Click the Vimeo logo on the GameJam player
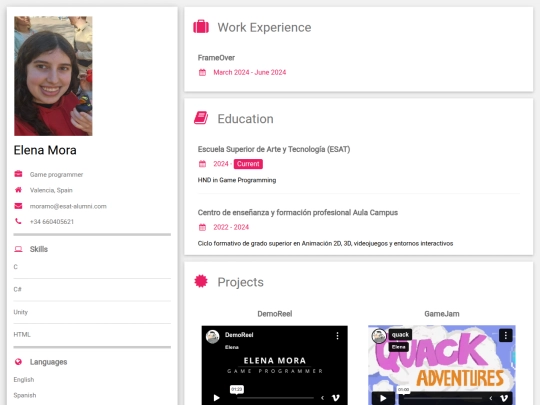 point(504,398)
